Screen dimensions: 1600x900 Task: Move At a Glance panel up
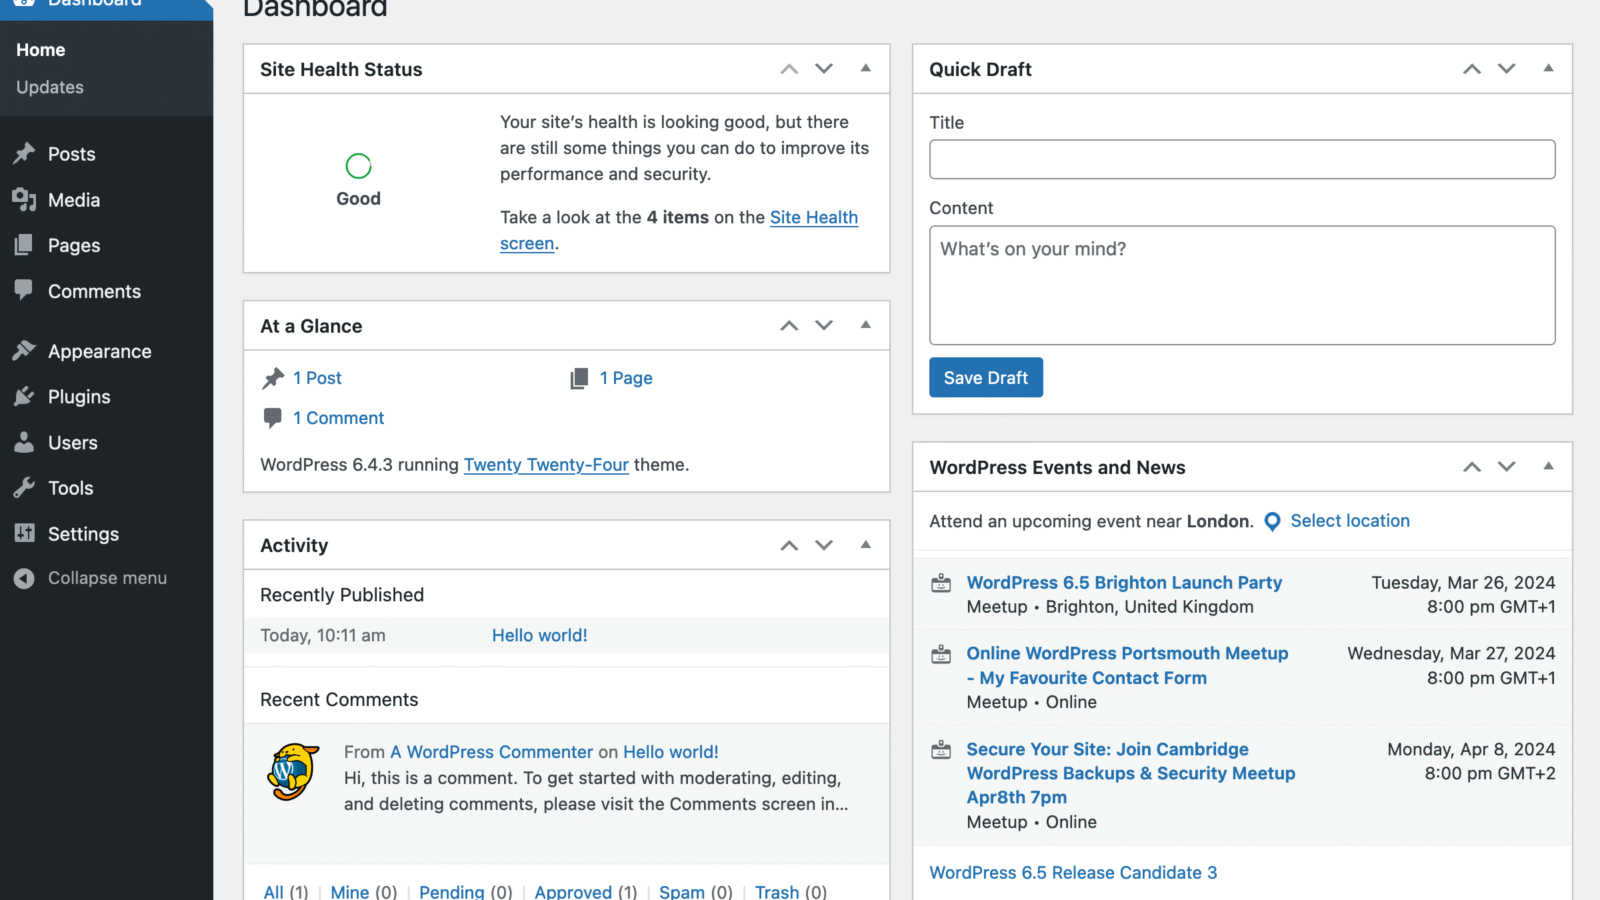tap(788, 325)
